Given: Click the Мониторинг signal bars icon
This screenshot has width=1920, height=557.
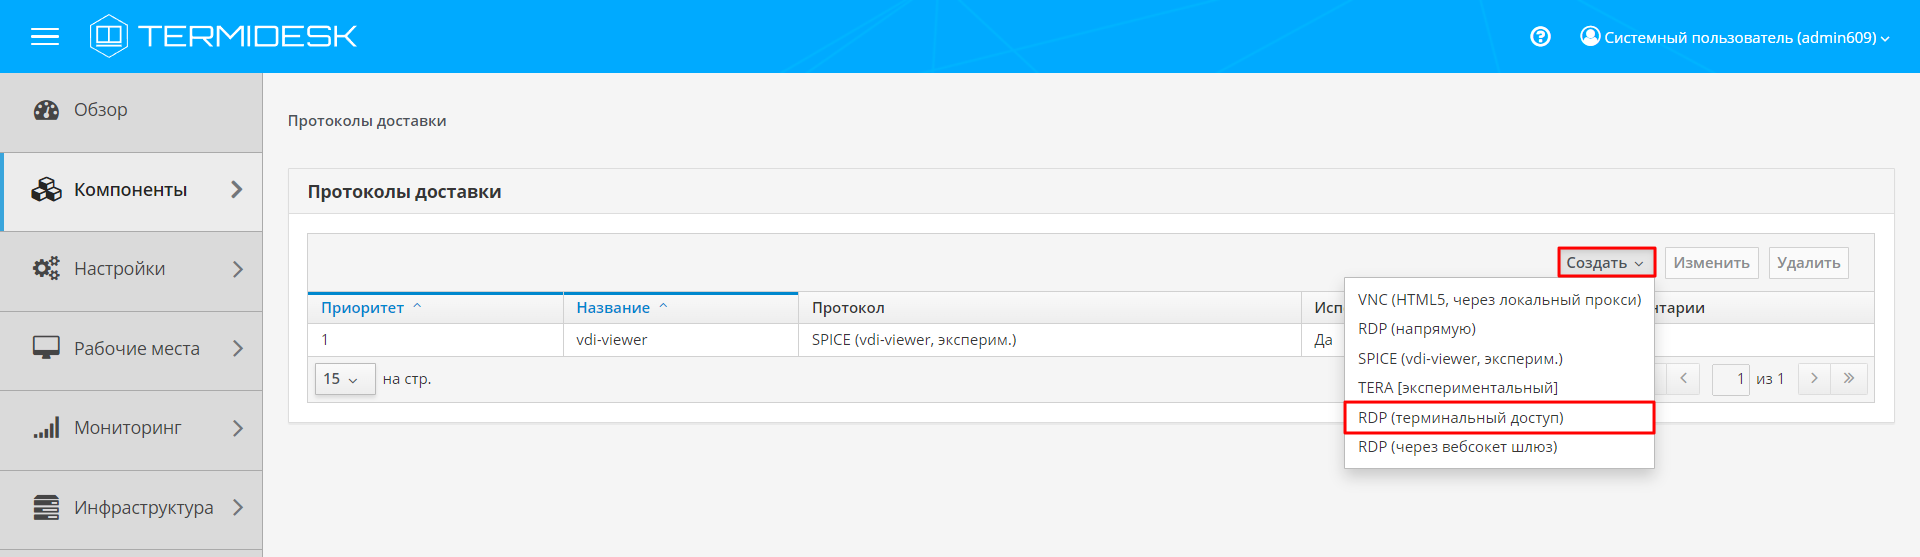Looking at the screenshot, I should point(46,428).
